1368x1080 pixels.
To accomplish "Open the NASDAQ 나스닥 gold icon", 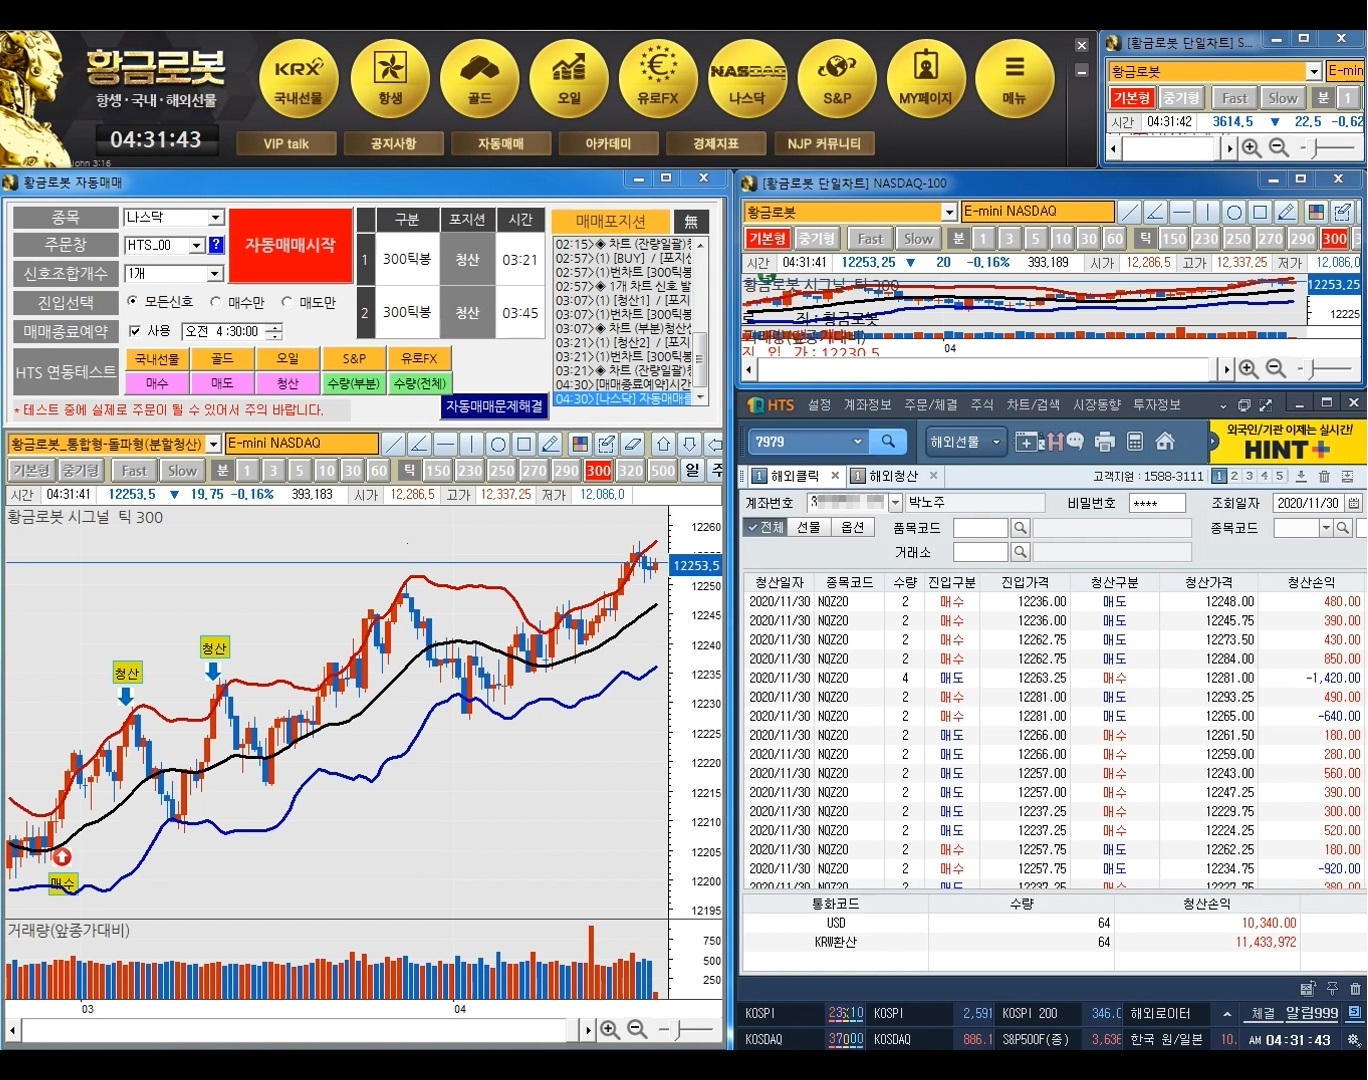I will pos(747,80).
